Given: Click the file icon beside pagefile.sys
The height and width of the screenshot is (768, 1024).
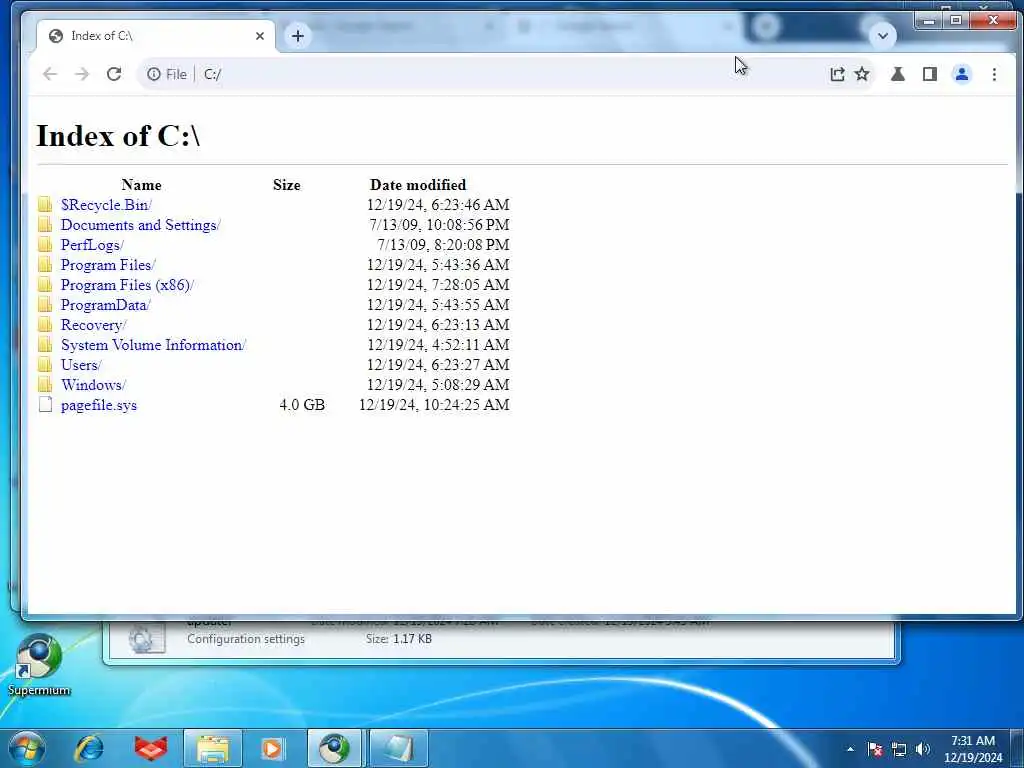Looking at the screenshot, I should (45, 405).
